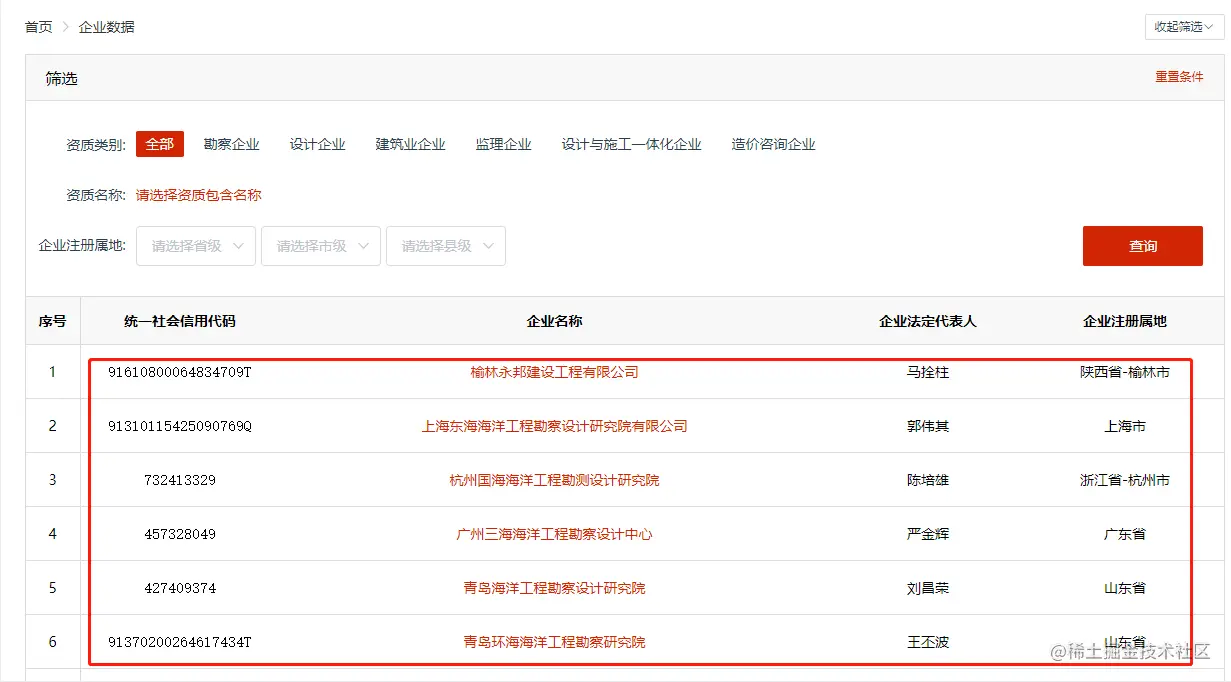The height and width of the screenshot is (682, 1231).
Task: Go to 首页 breadcrumb link
Action: coord(39,27)
